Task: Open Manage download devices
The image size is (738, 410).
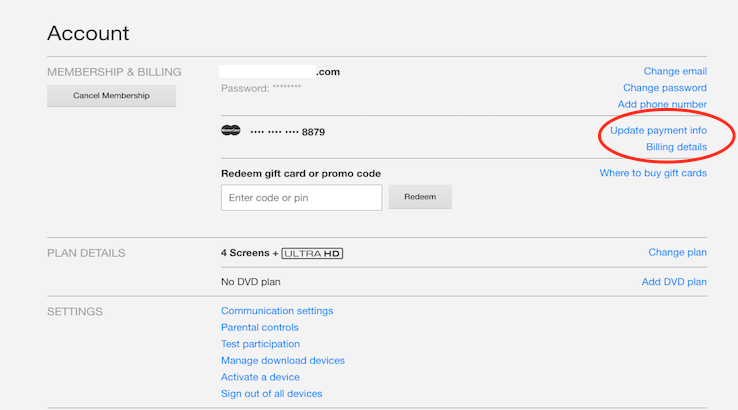Action: point(282,360)
